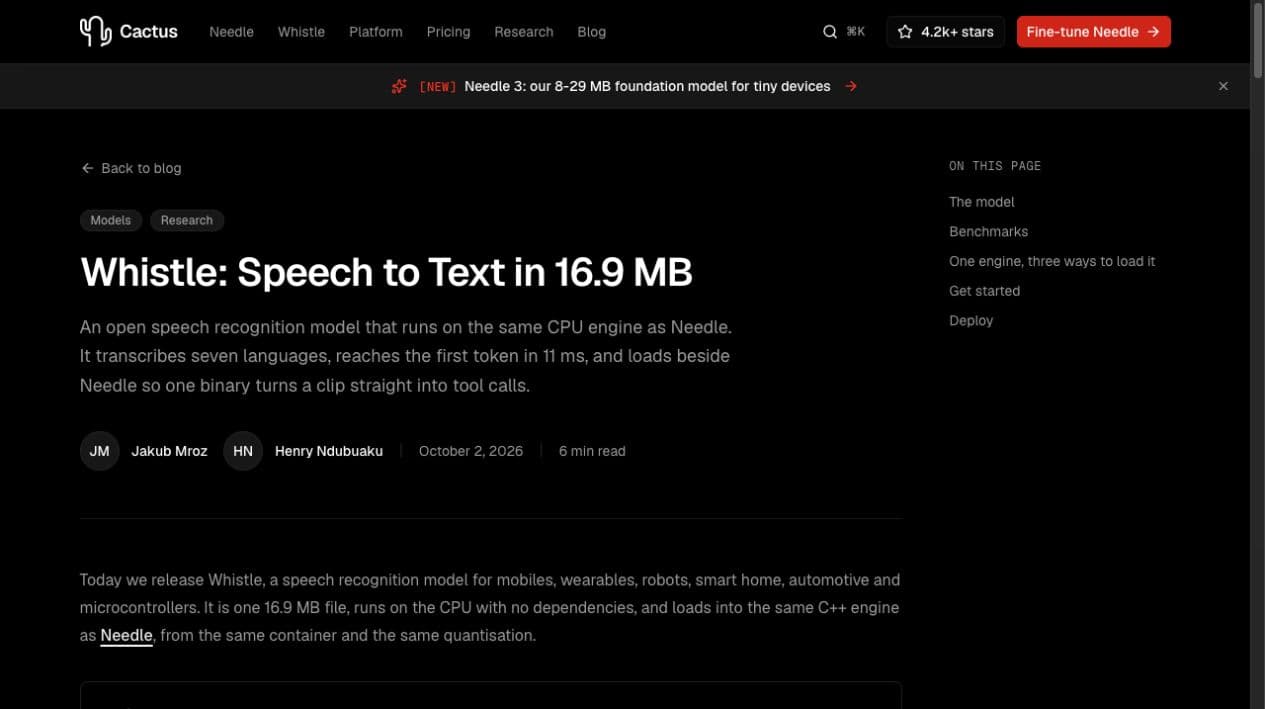This screenshot has width=1265, height=709.
Task: Click the page's vertical scrollbar thumb
Action: click(x=1257, y=40)
